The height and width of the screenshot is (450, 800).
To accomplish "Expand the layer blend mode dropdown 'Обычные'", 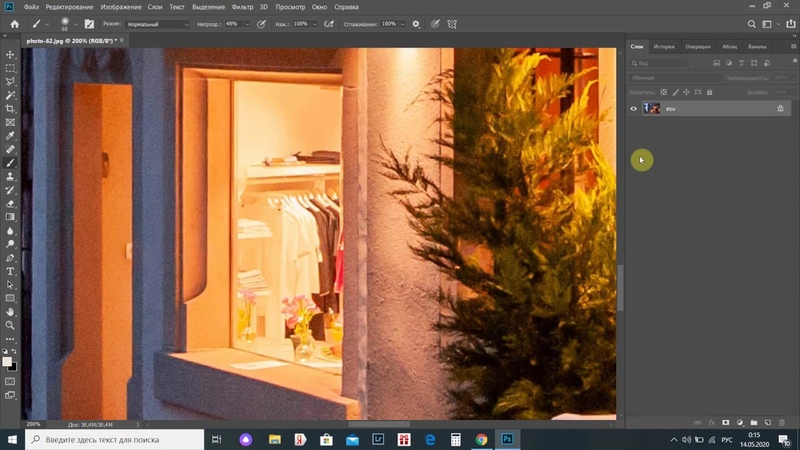I will pyautogui.click(x=675, y=77).
